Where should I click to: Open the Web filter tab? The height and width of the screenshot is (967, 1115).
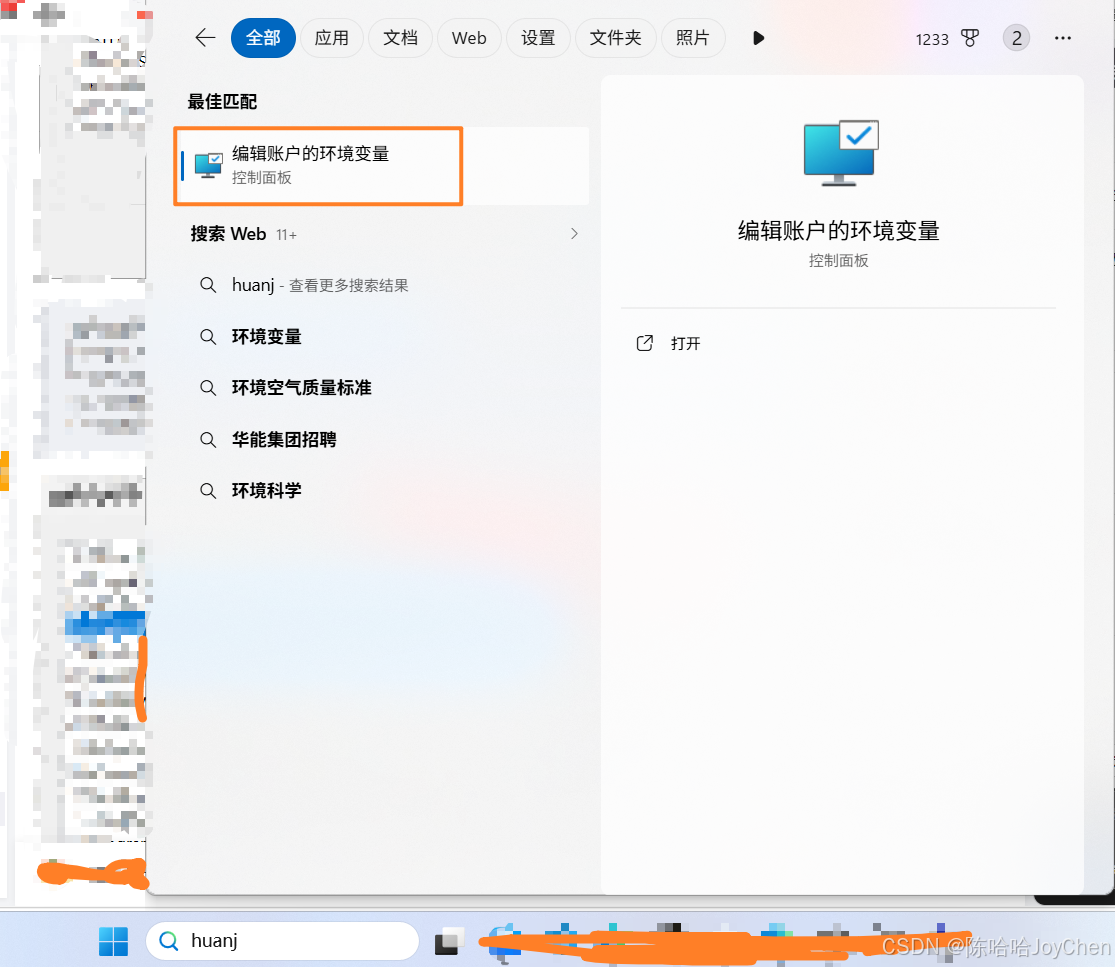coord(469,38)
